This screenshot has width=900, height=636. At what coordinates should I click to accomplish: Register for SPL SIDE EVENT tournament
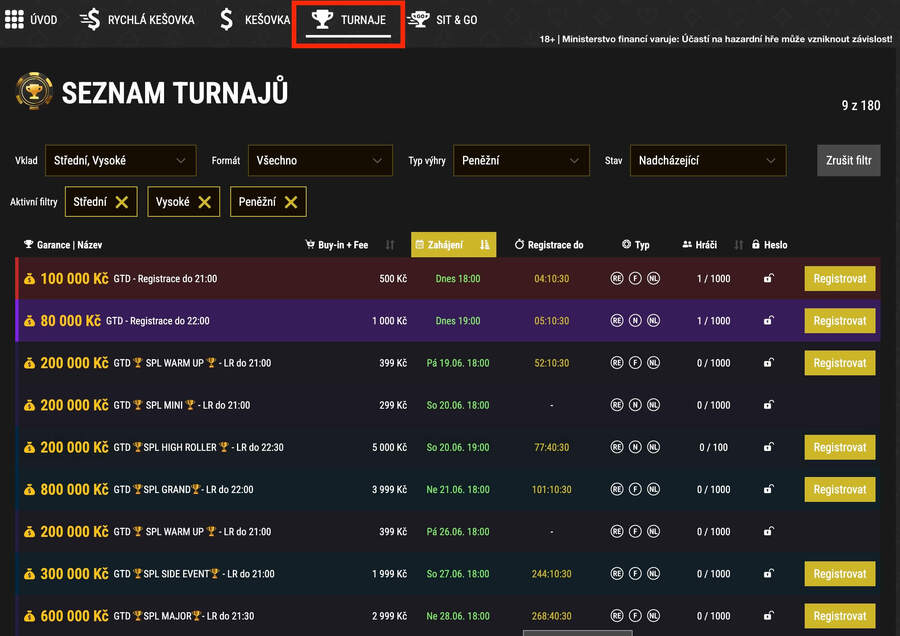[840, 574]
